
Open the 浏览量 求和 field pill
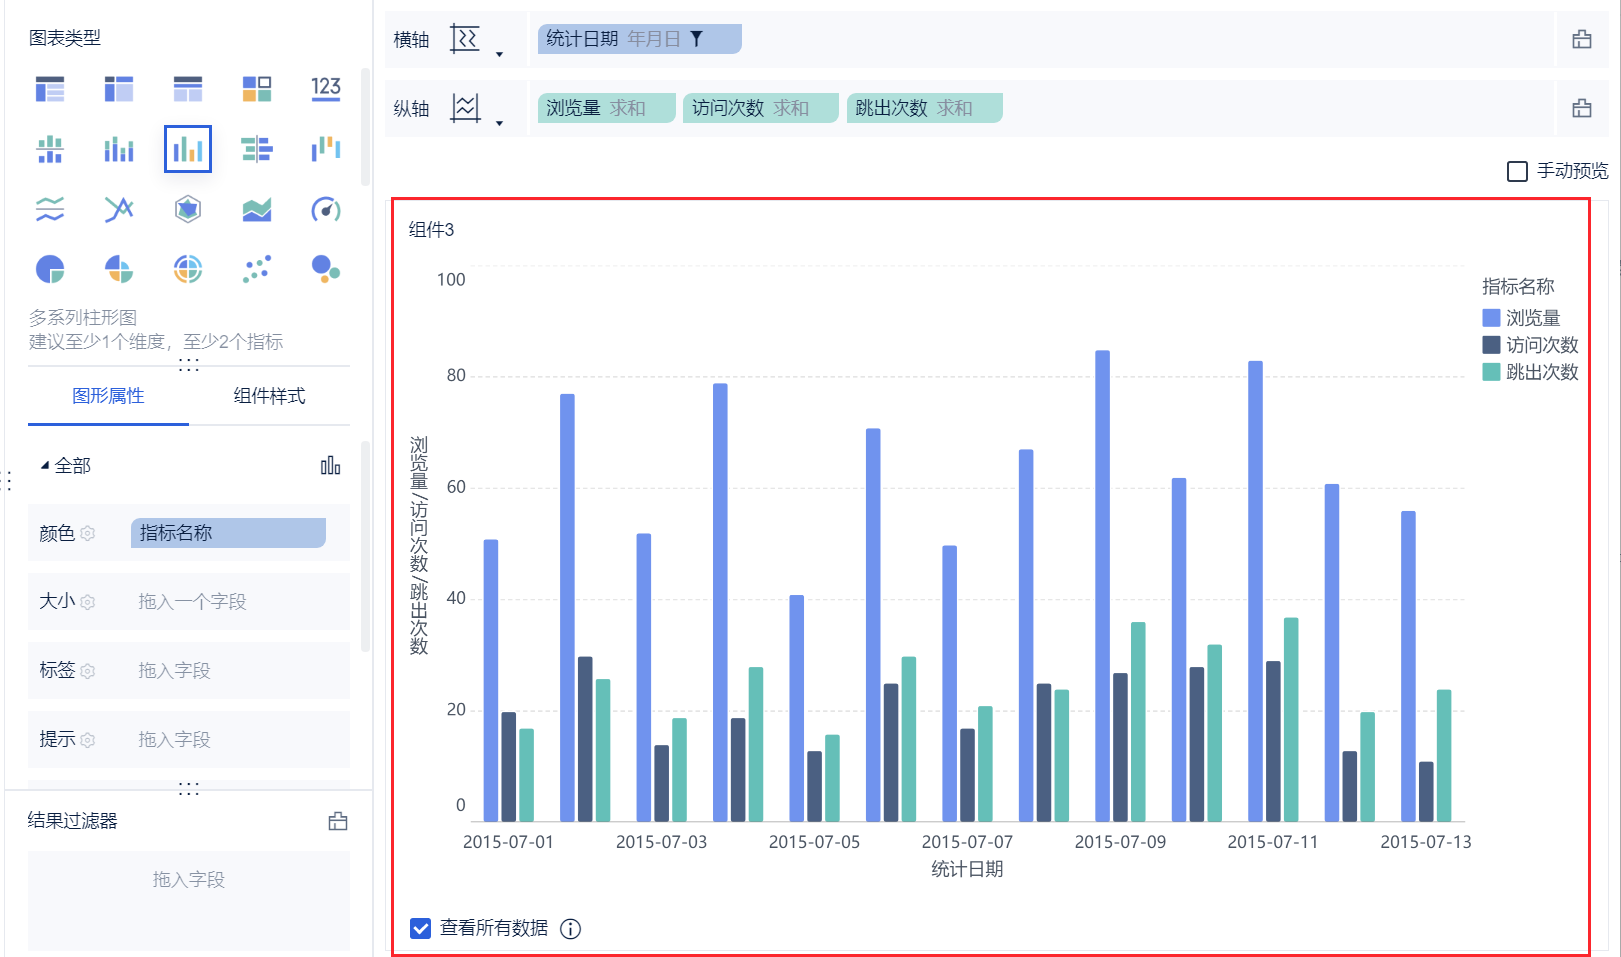point(607,108)
